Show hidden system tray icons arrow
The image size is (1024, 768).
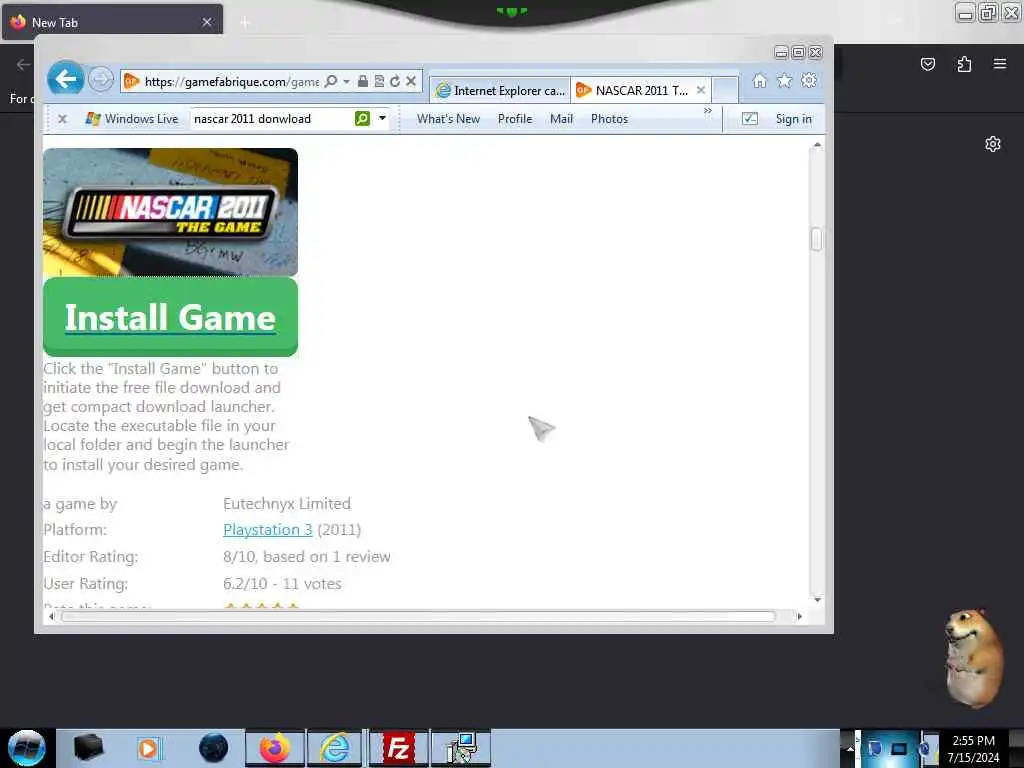tap(850, 748)
